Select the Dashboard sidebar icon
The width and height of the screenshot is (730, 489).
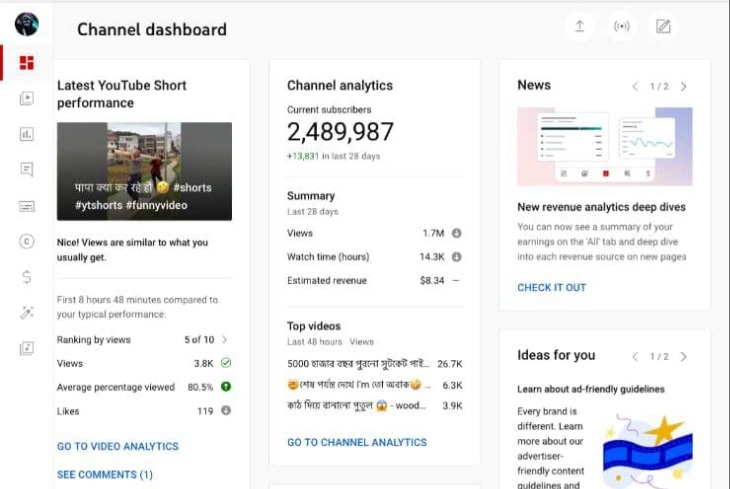[x=27, y=62]
